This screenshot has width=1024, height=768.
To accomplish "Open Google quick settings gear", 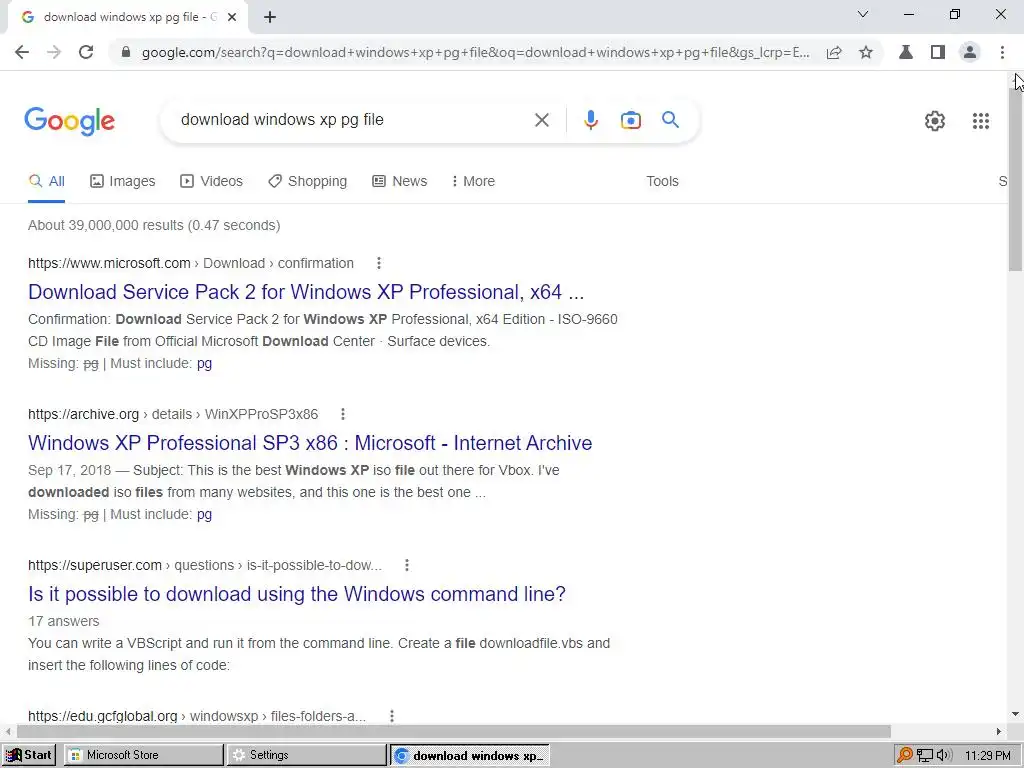I will [935, 121].
